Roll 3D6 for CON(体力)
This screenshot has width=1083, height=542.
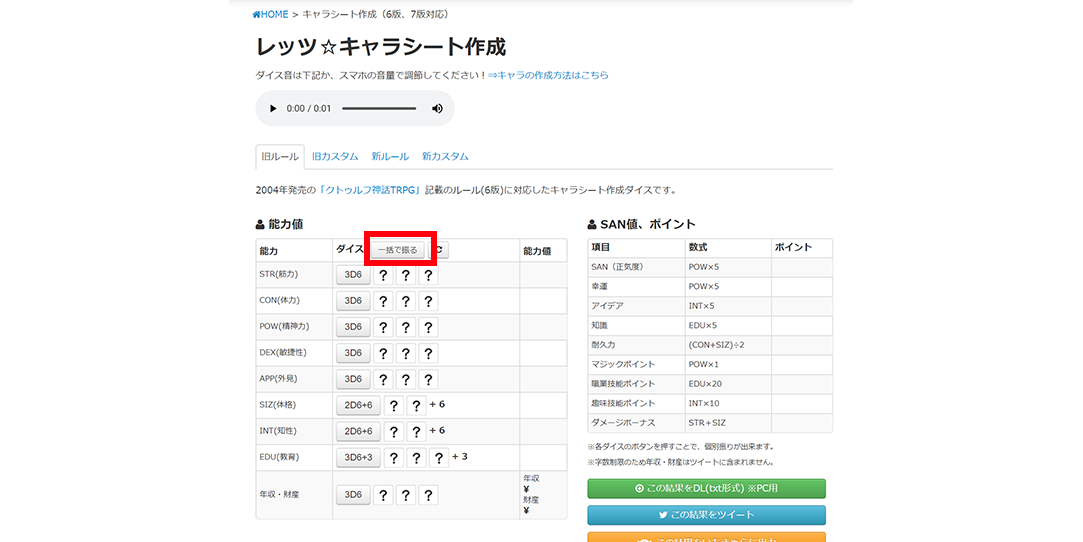point(353,301)
